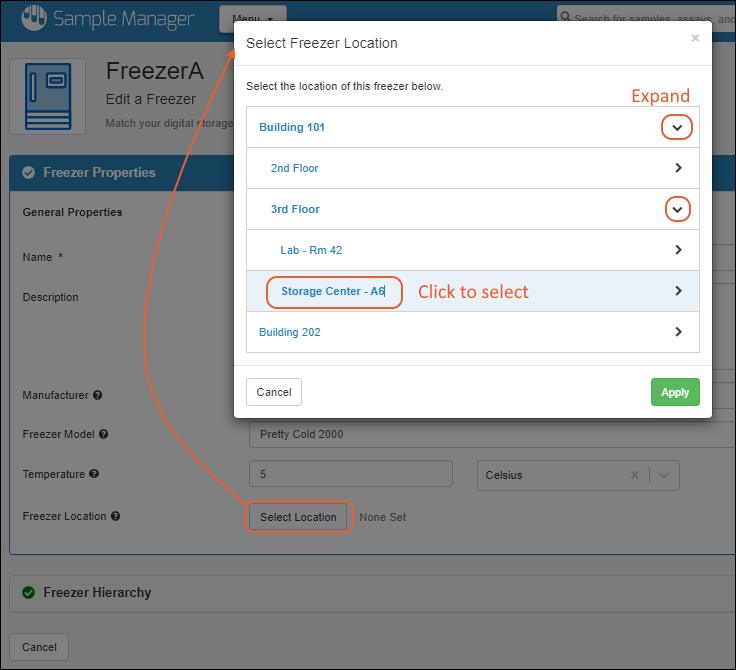Click the Manufacturer help question icon
736x670 pixels.
[x=98, y=396]
